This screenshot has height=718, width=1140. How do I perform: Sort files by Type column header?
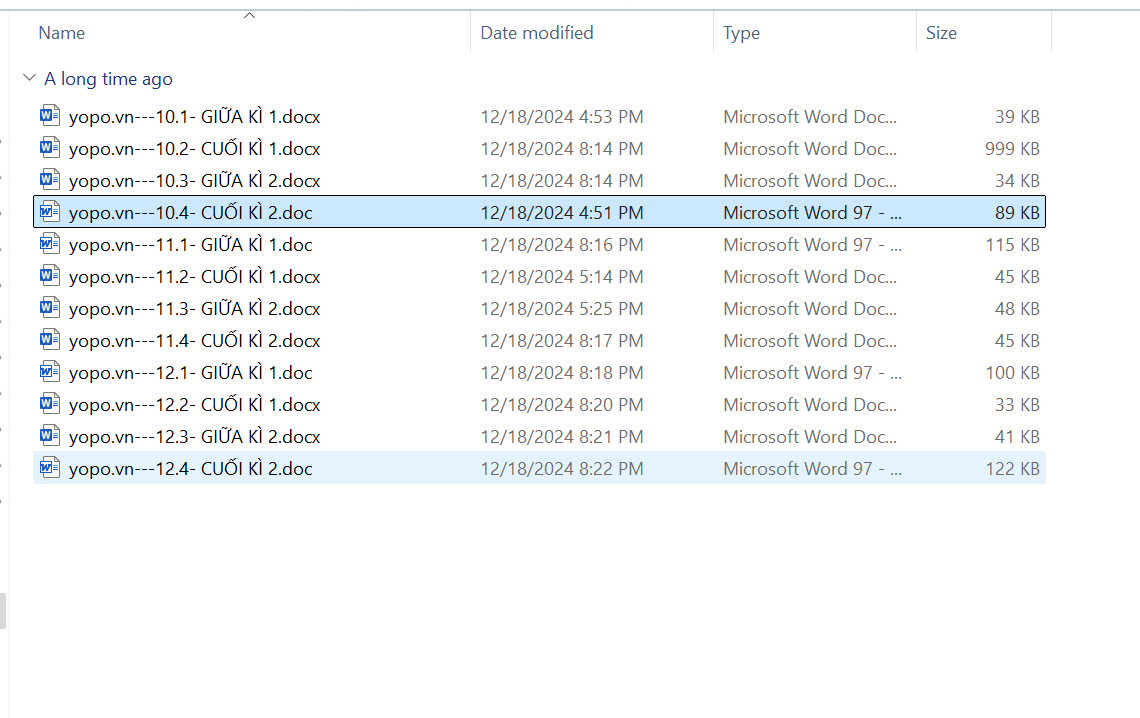(741, 33)
